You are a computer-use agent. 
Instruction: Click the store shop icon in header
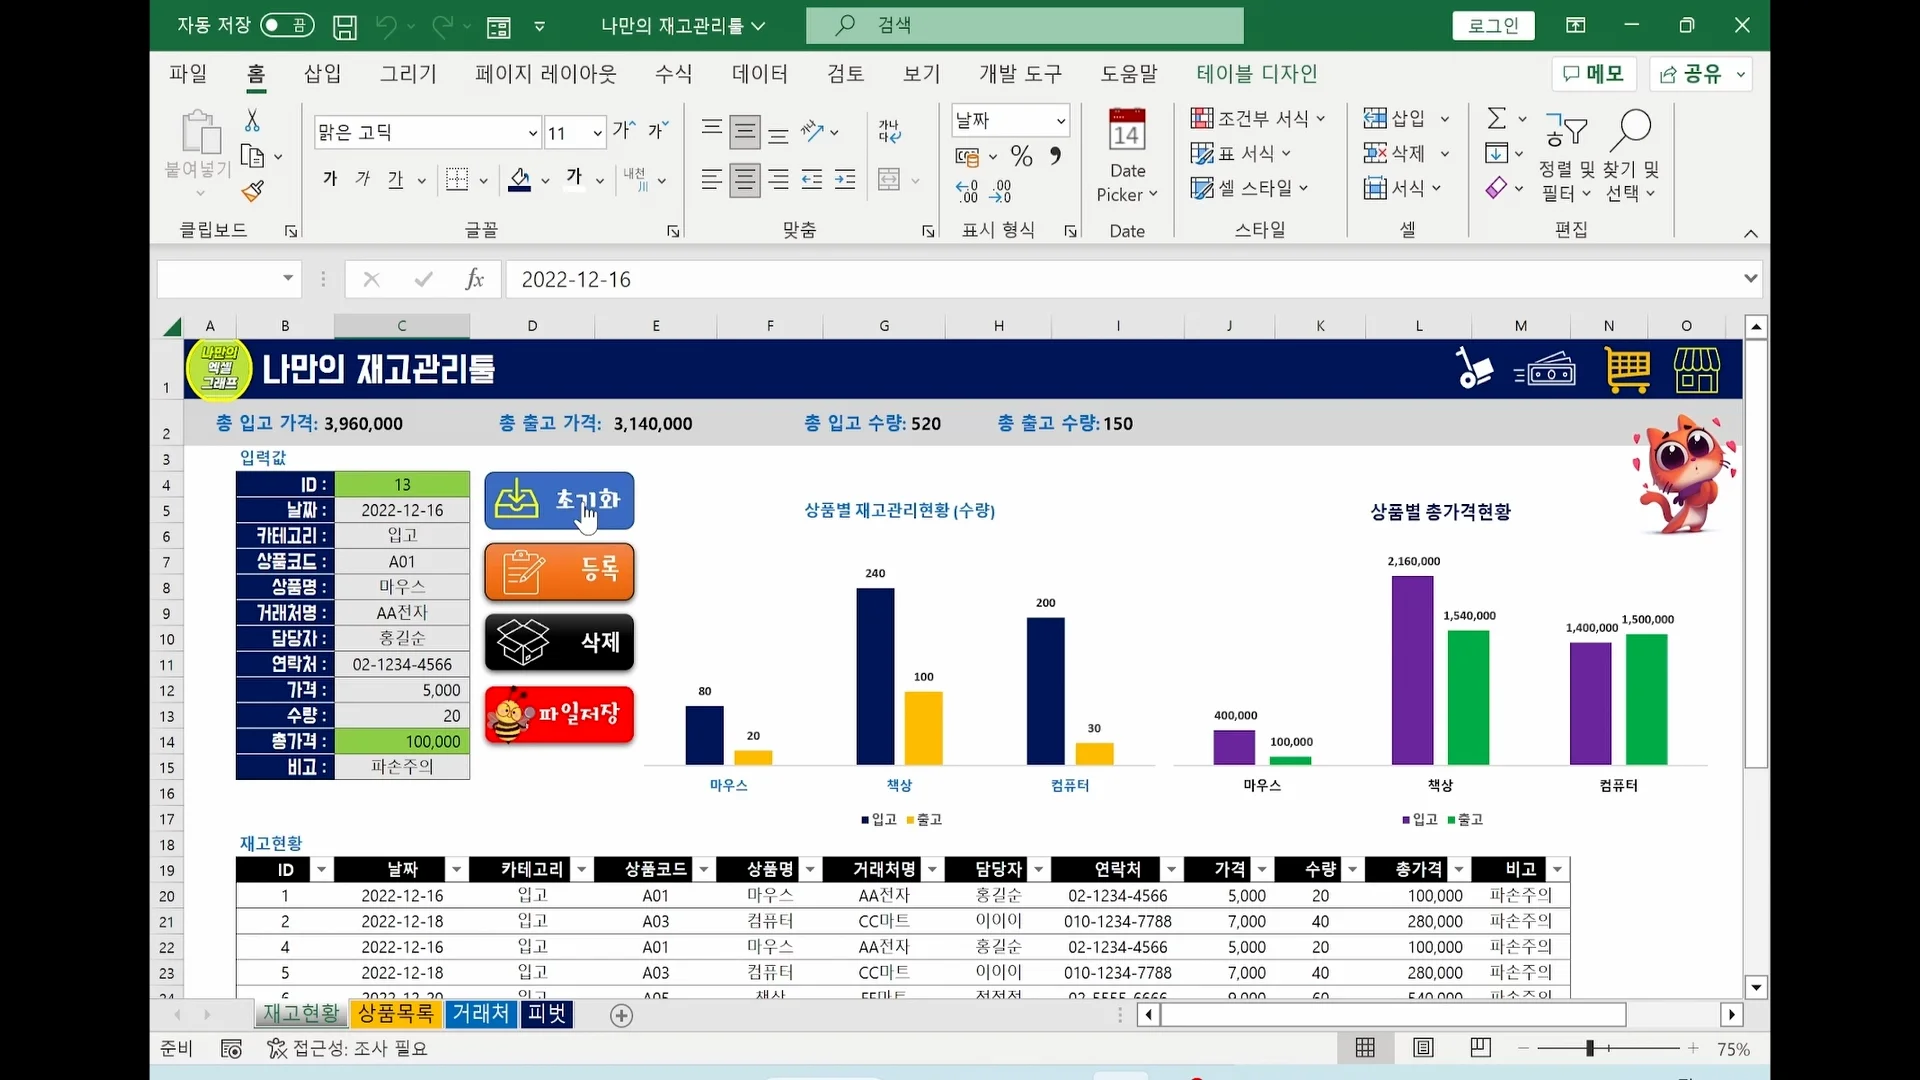(x=1697, y=370)
